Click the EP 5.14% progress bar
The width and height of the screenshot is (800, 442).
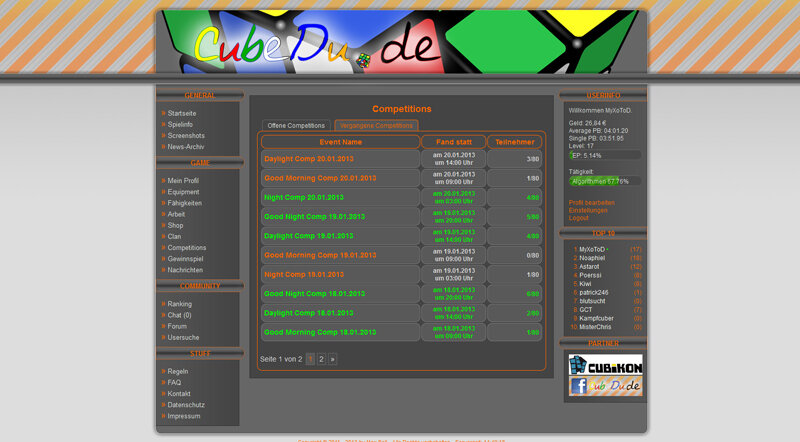[605, 155]
